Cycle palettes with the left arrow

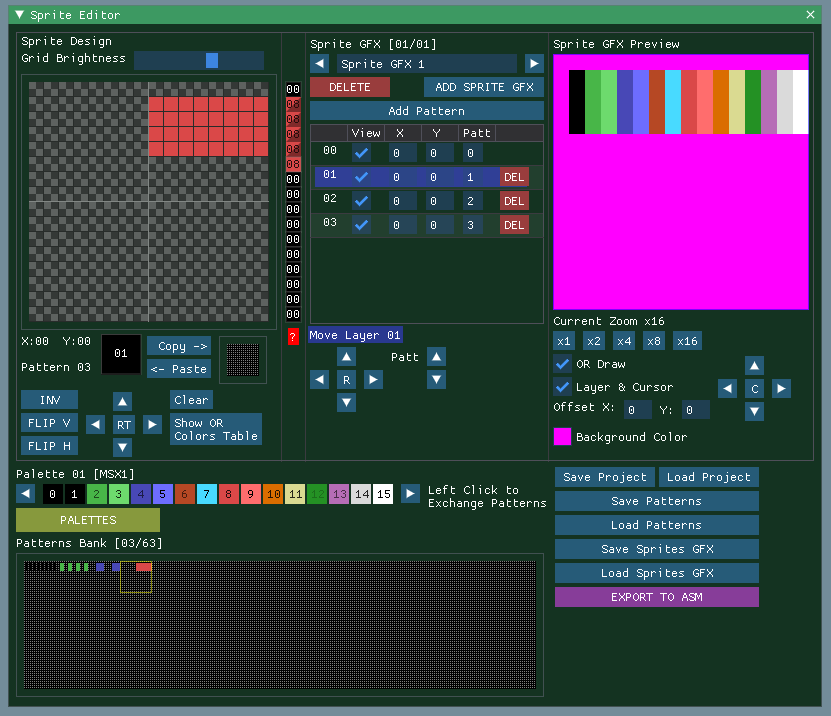tap(25, 493)
